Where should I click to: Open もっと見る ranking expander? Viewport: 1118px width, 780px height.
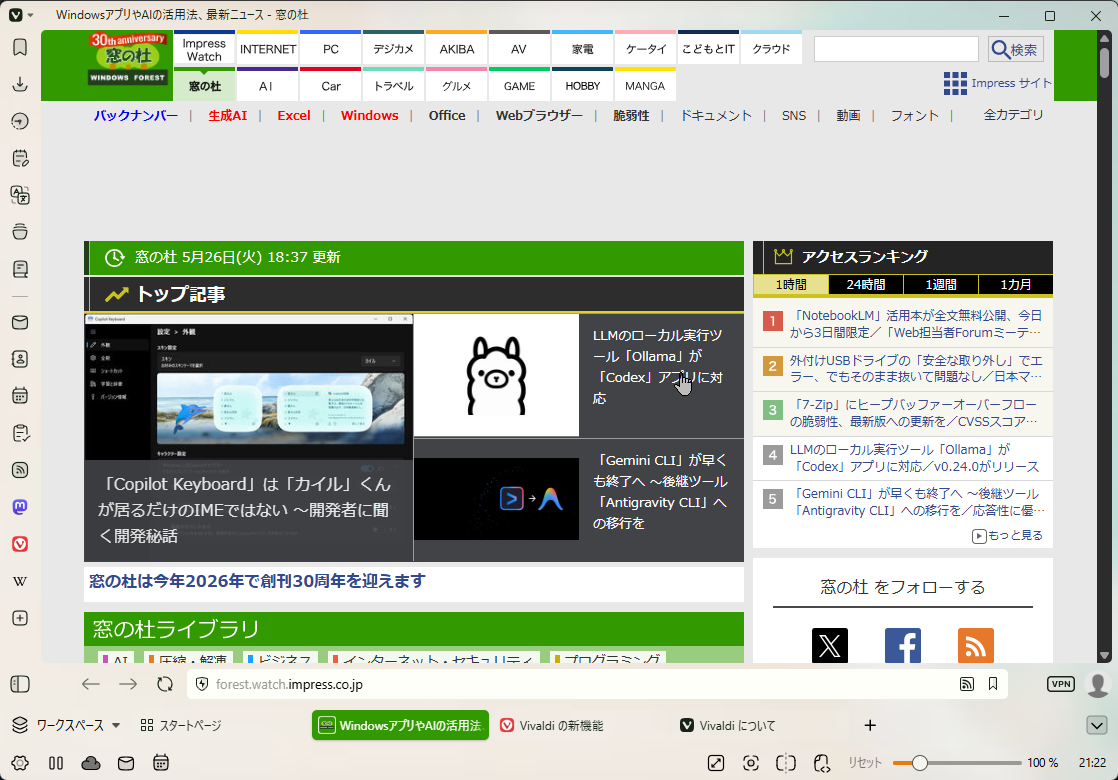tap(1007, 535)
